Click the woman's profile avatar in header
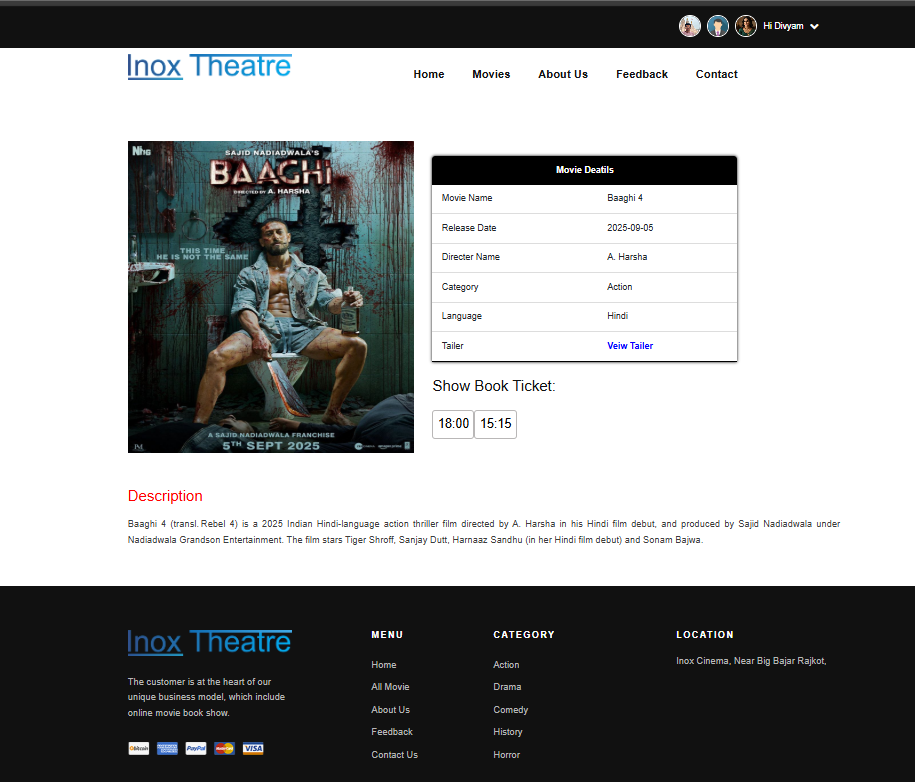915x782 pixels. point(746,26)
